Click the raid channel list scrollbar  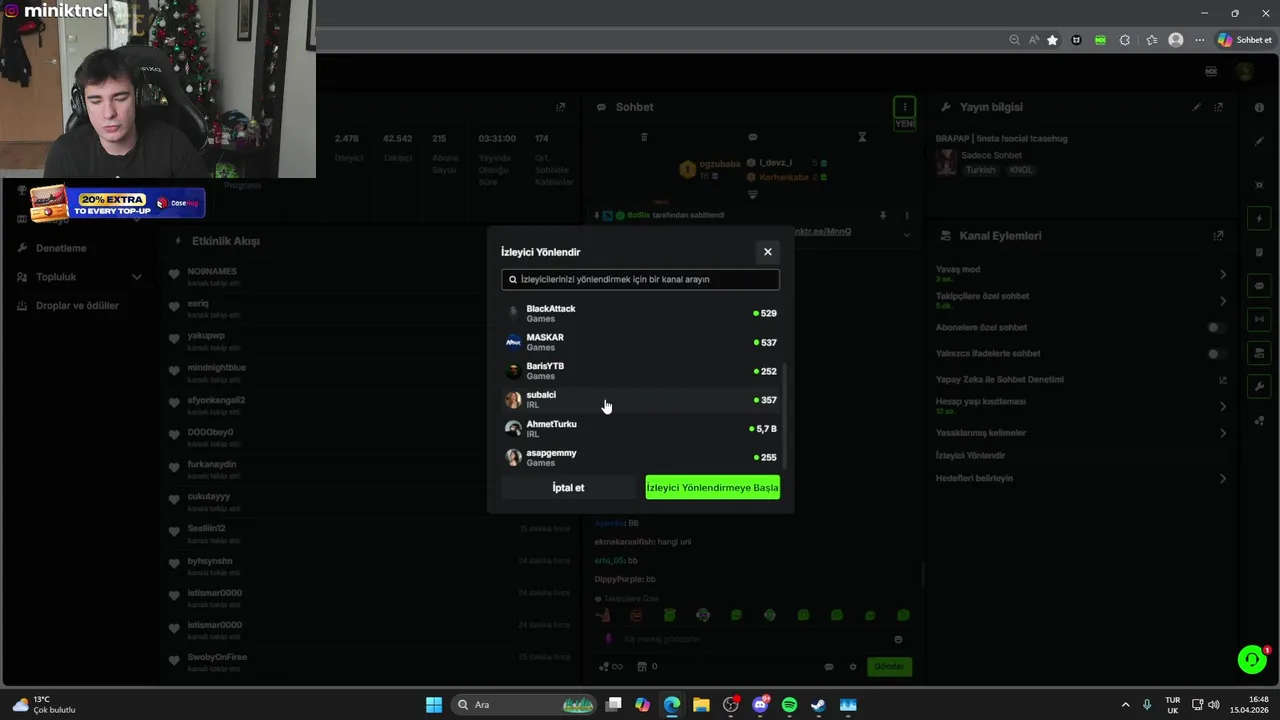(784, 415)
